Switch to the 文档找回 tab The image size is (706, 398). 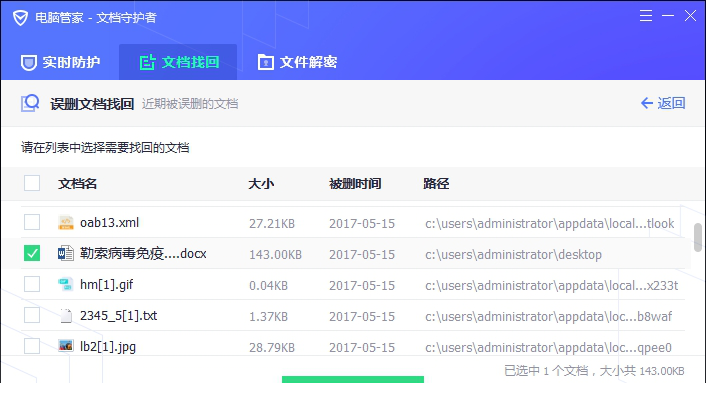point(179,62)
